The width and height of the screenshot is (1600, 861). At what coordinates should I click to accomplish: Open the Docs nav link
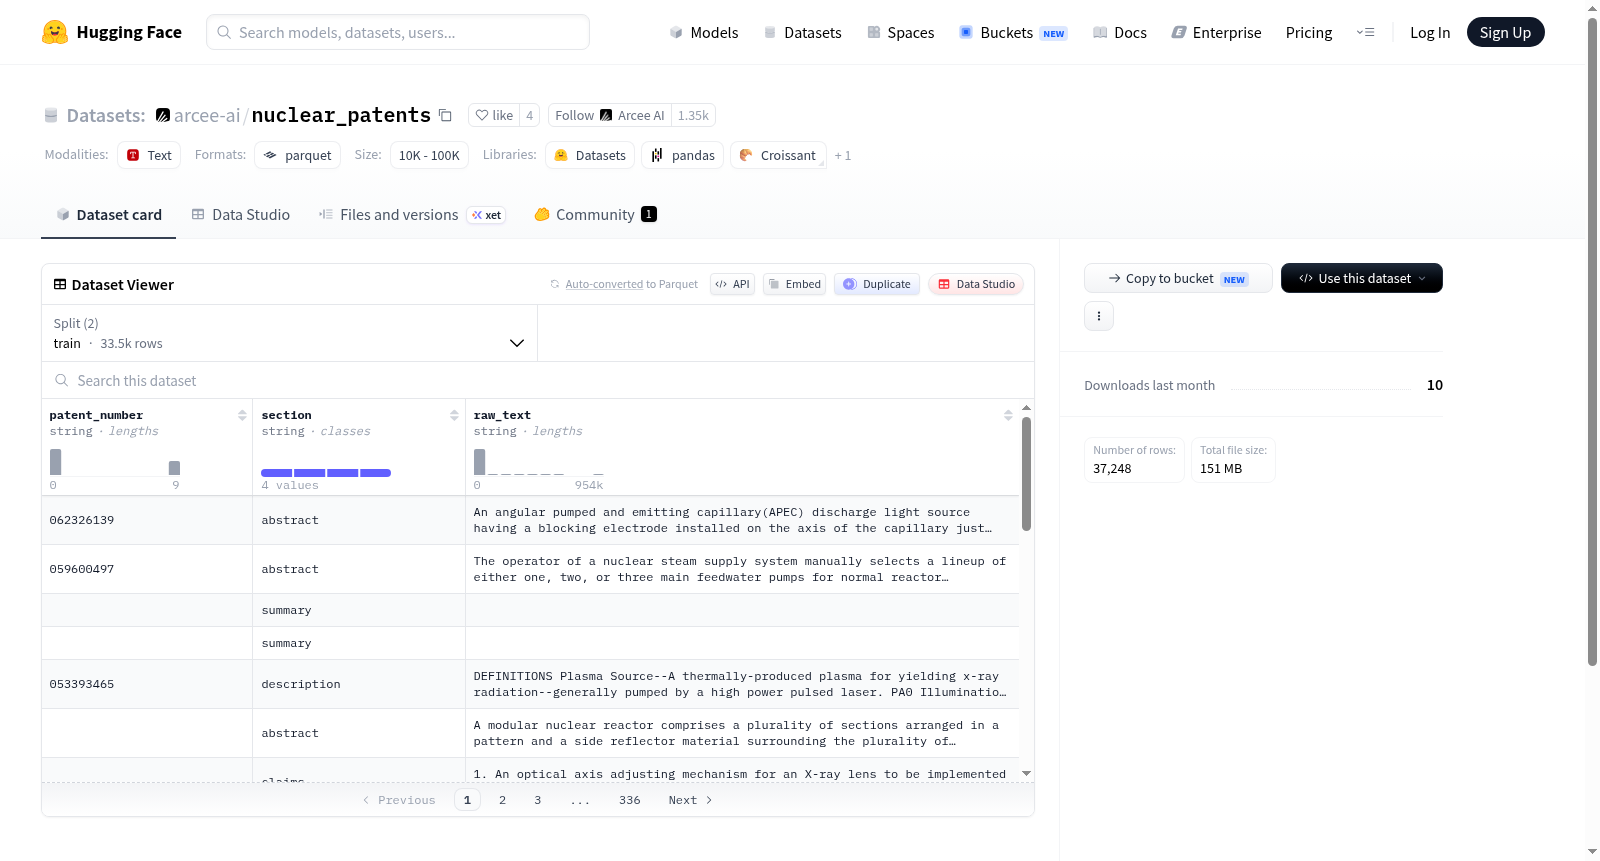tap(1120, 32)
